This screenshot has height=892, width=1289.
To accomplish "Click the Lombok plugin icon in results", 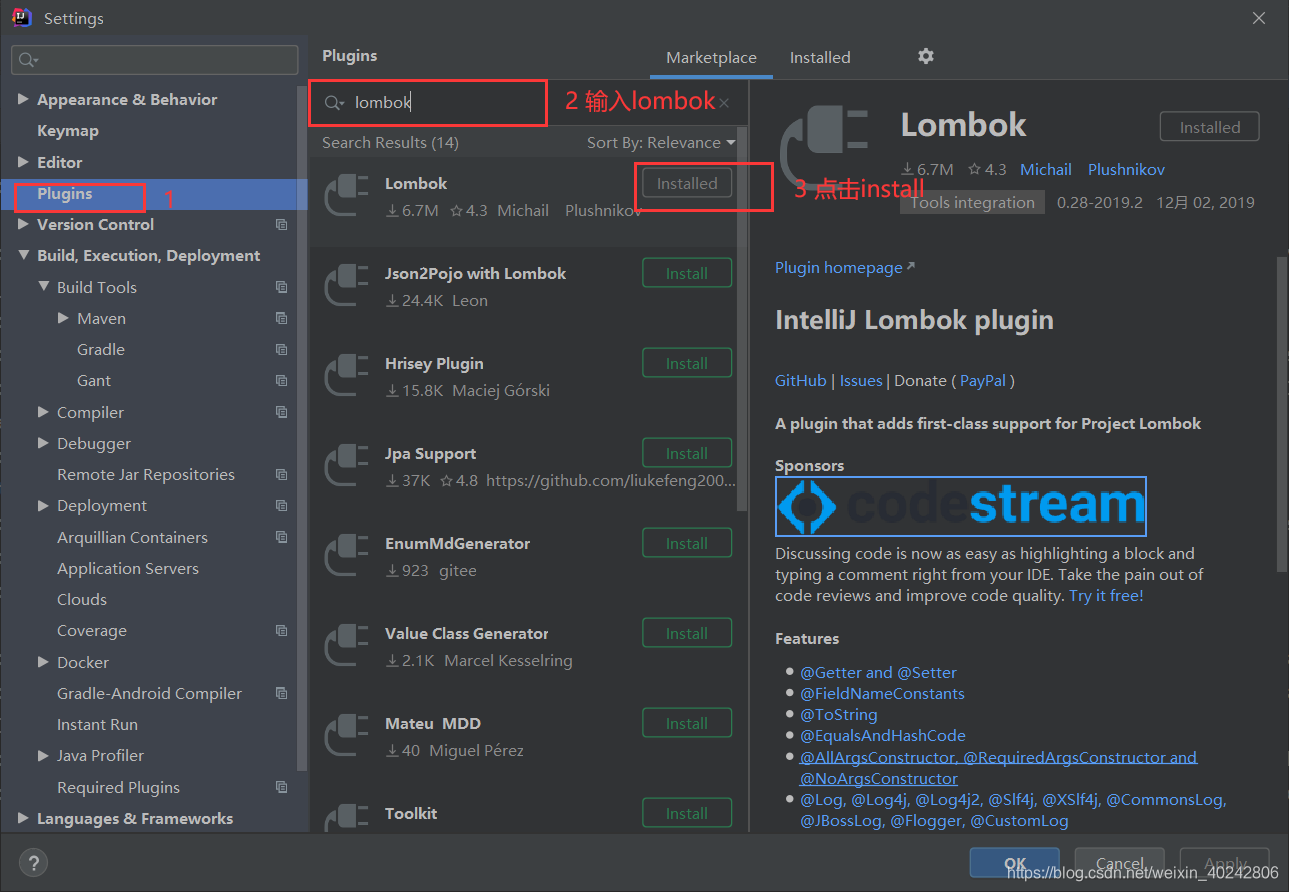I will (346, 196).
